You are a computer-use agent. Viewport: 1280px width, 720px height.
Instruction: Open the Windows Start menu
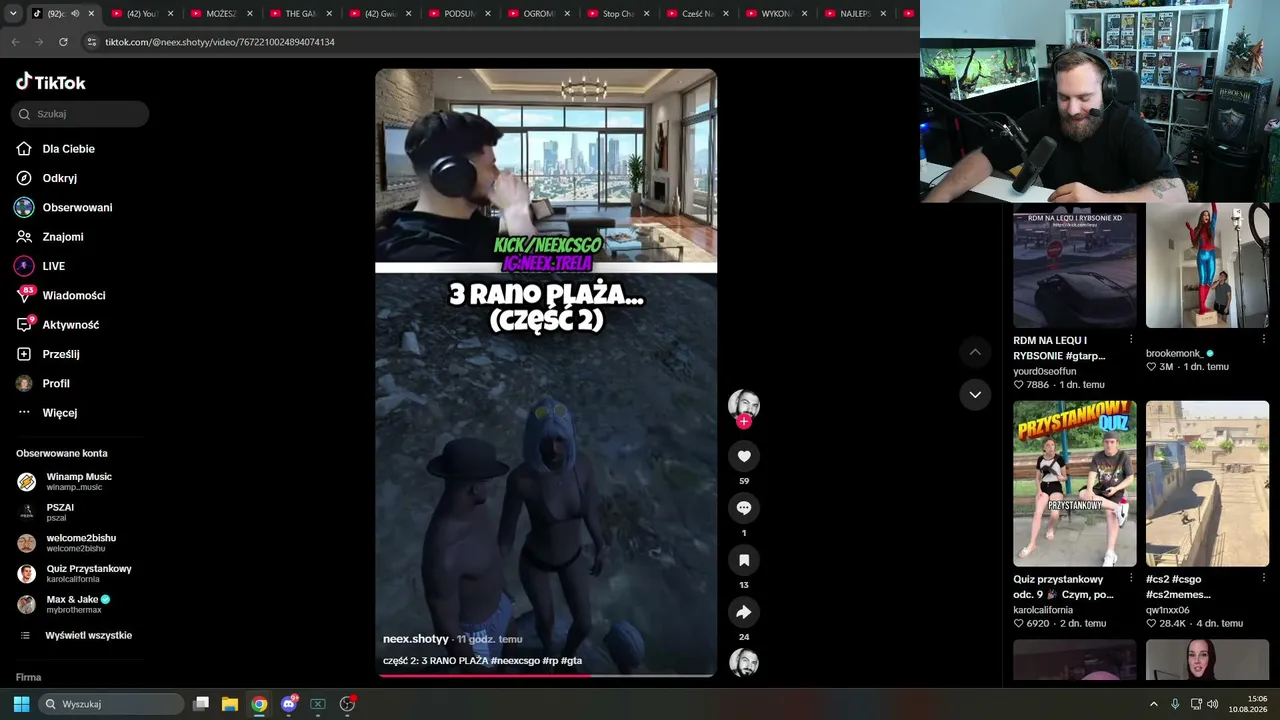pyautogui.click(x=21, y=704)
